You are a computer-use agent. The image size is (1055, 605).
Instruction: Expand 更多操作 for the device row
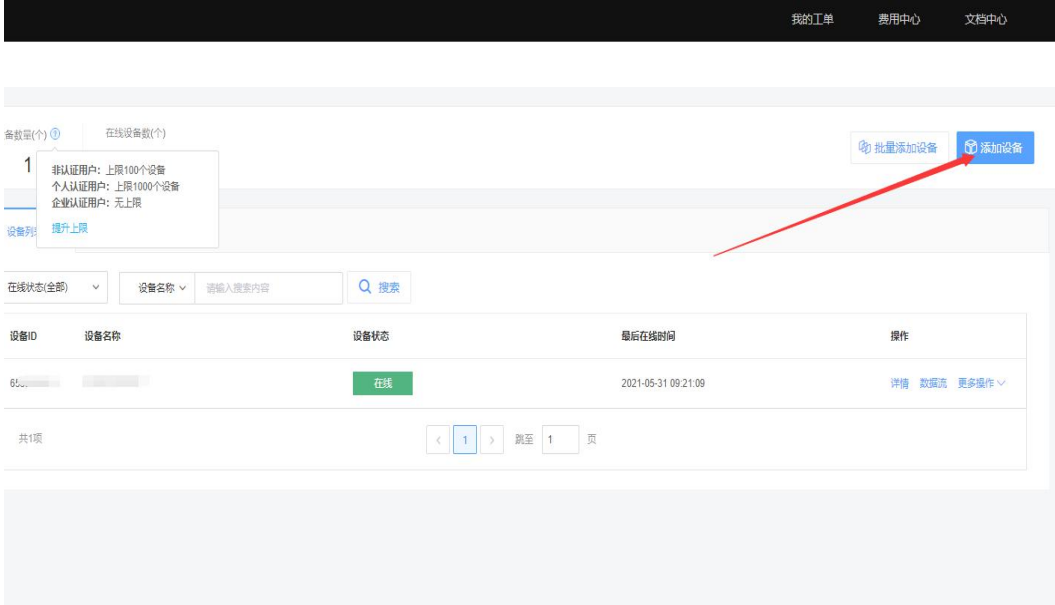coord(981,384)
